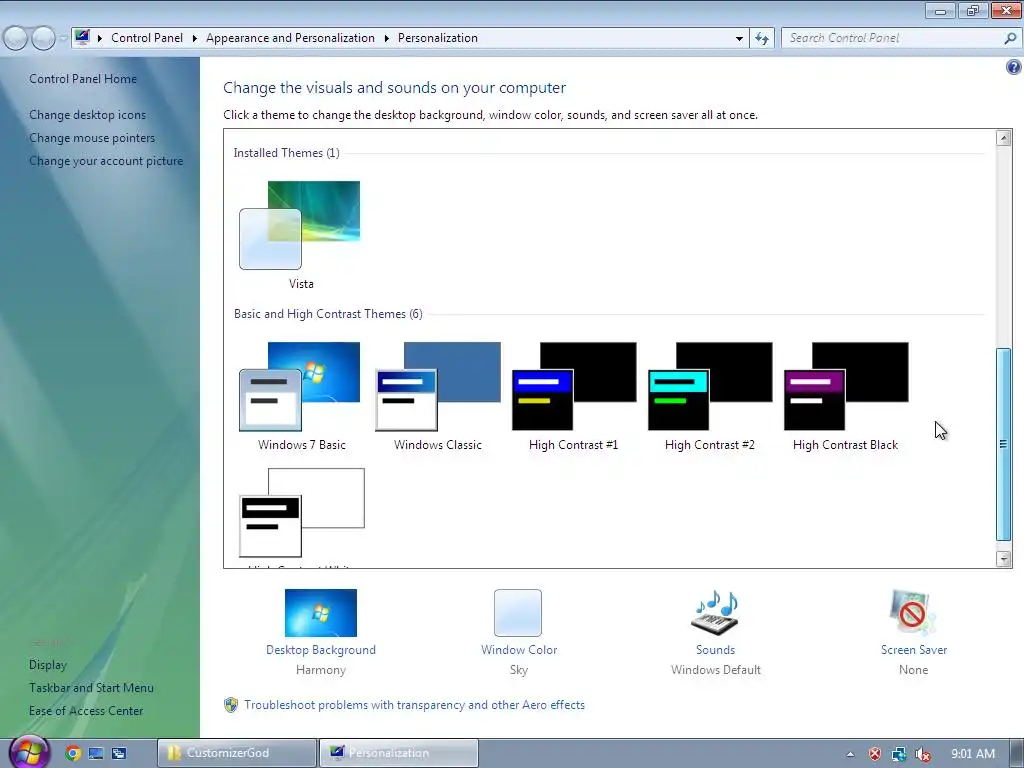Click the red security shield tray icon
Screen dimensions: 1024x768
[x=875, y=754]
